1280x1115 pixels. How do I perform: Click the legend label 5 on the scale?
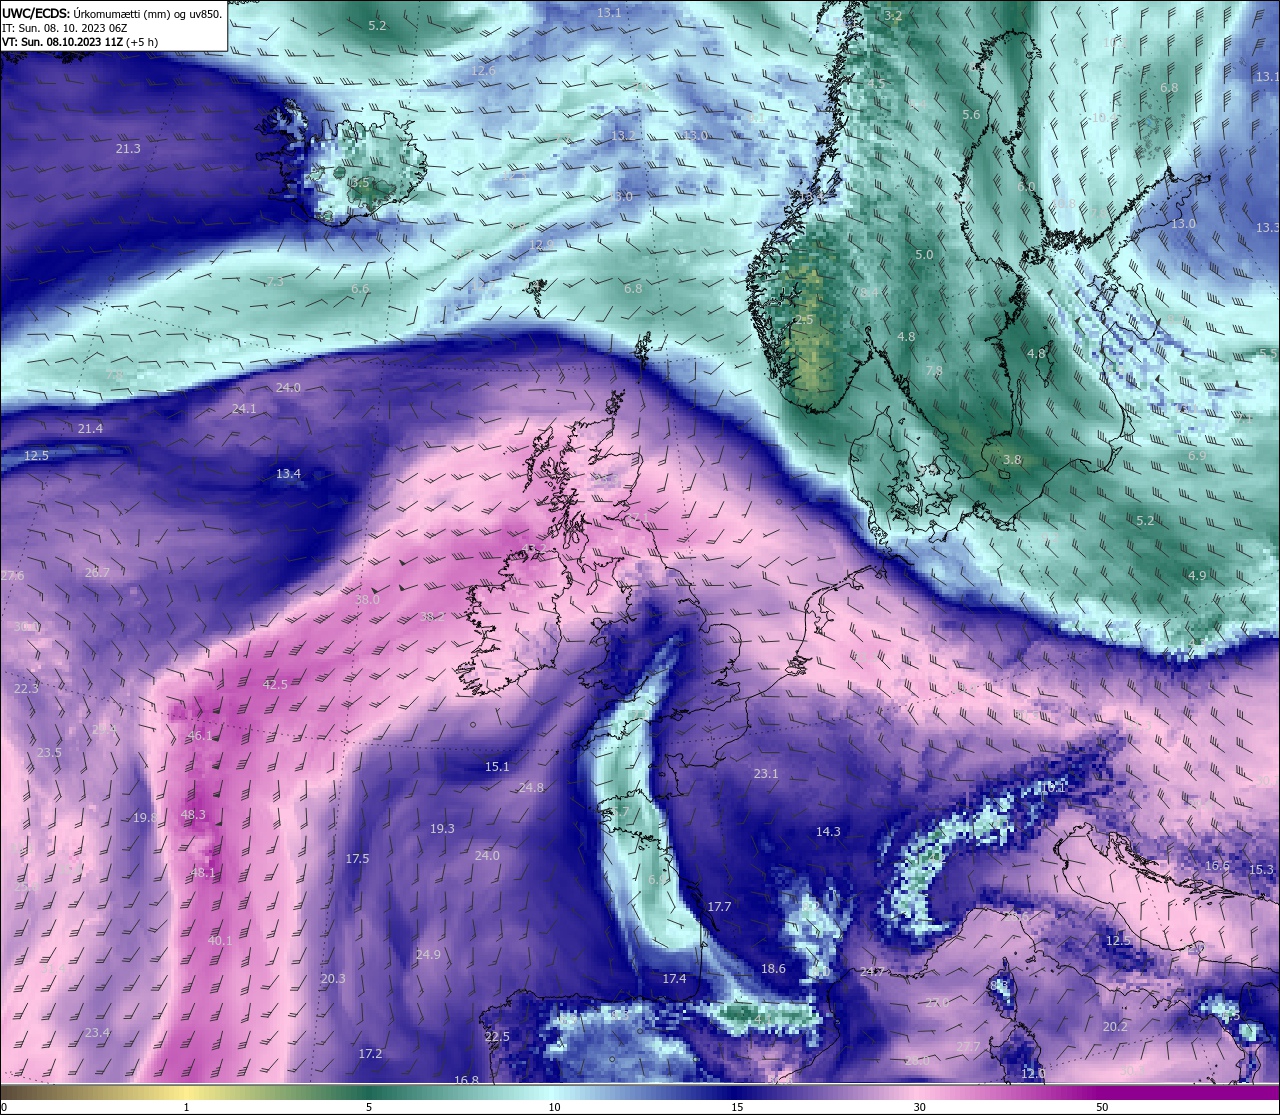pyautogui.click(x=369, y=1107)
